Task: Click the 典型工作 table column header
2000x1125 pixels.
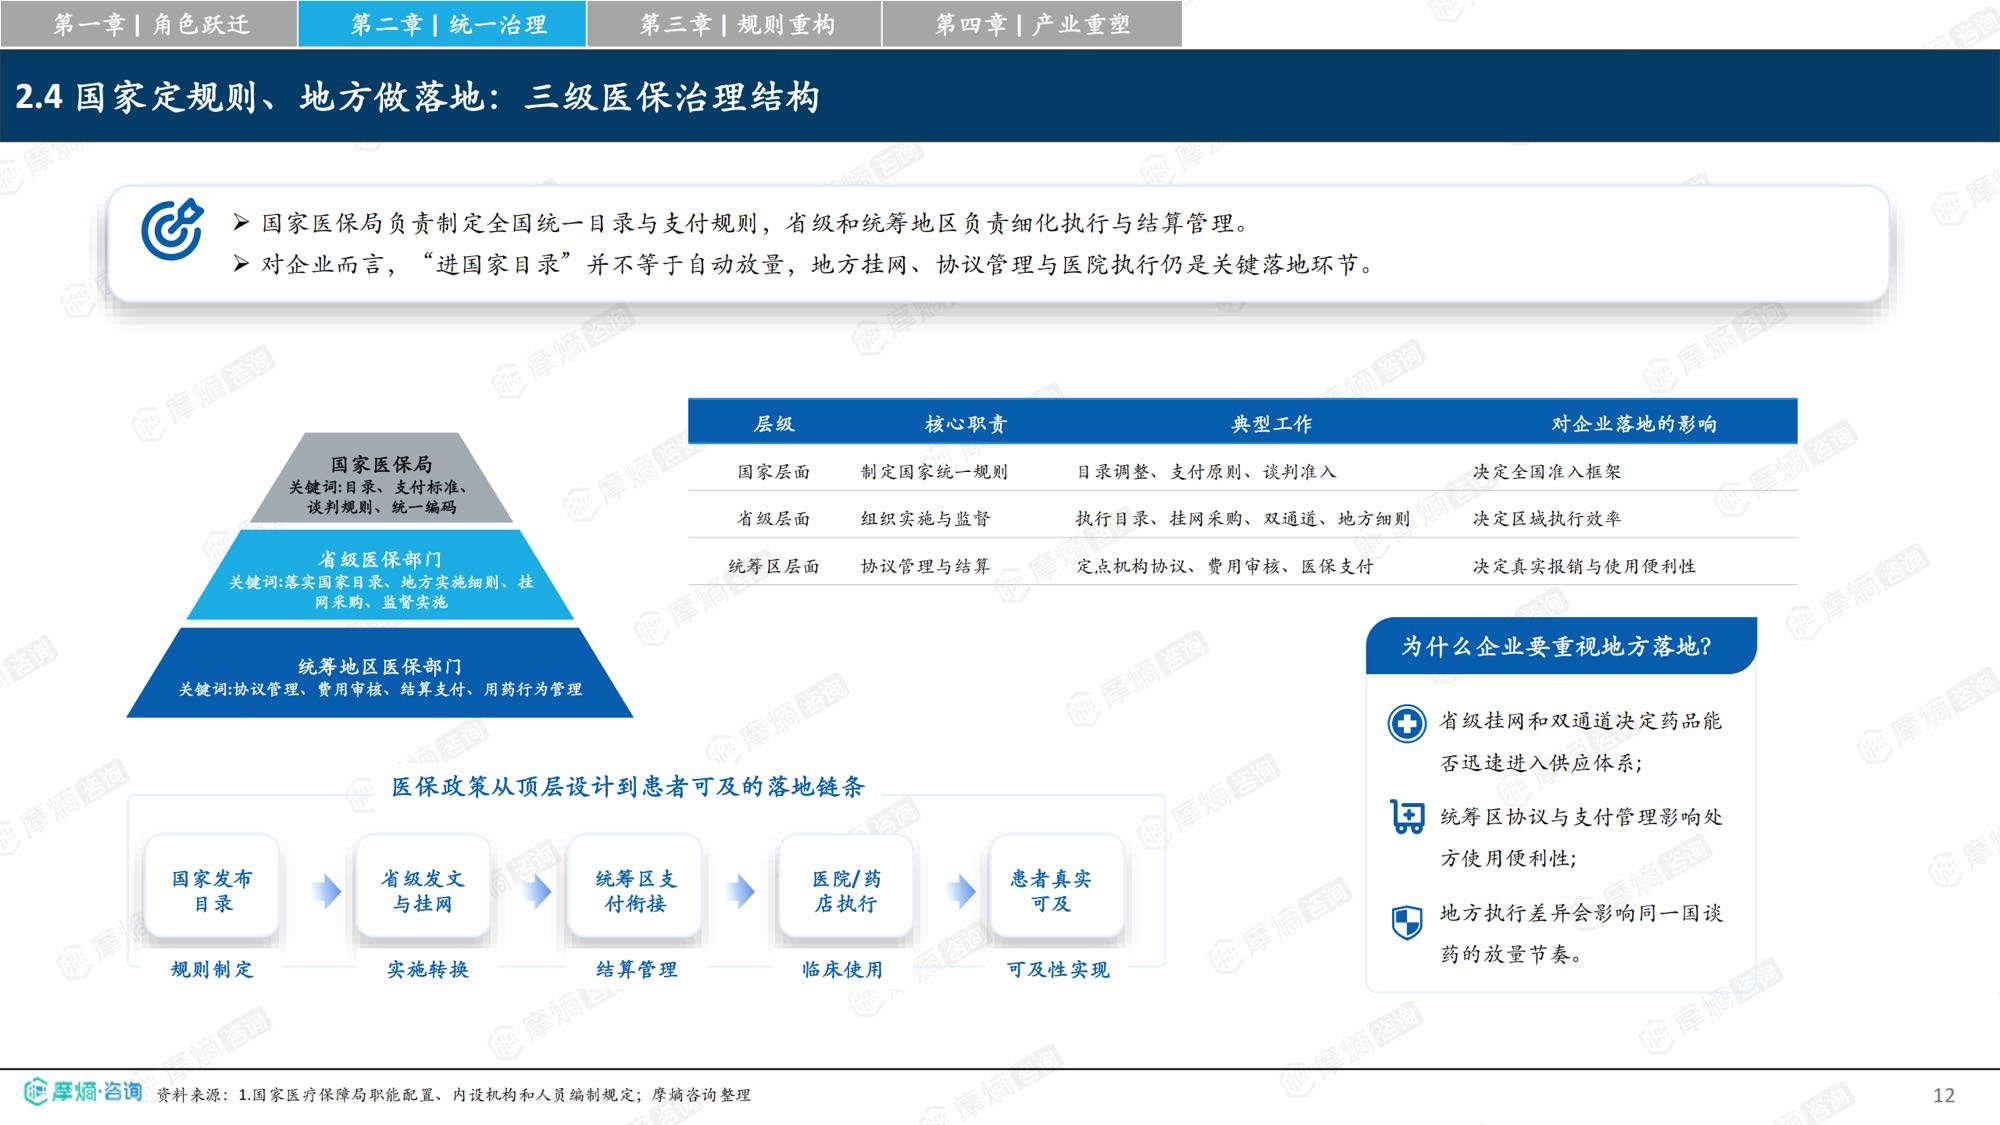Action: point(1272,424)
